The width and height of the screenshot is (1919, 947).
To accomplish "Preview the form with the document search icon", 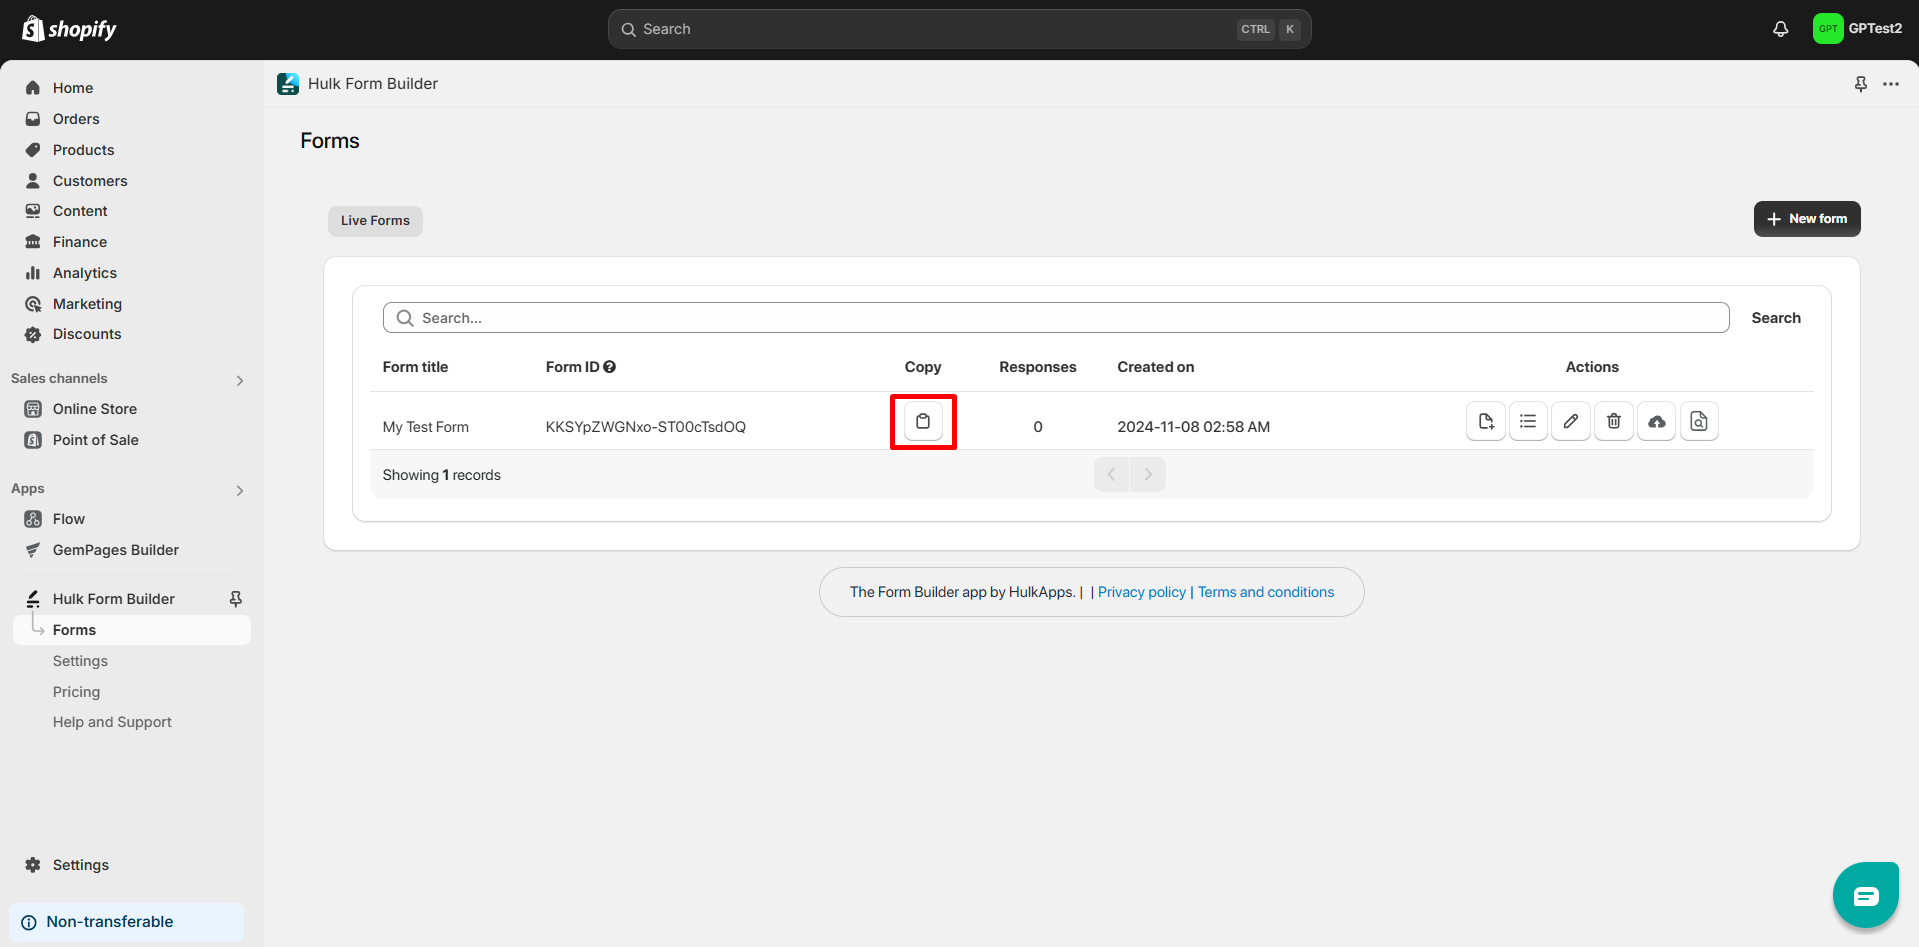I will 1698,422.
